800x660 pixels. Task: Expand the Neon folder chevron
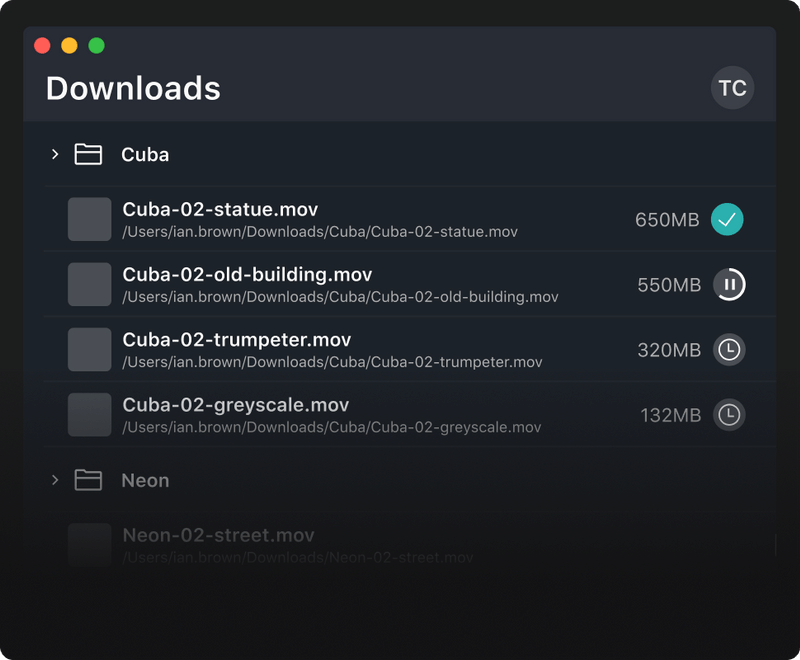tap(55, 480)
